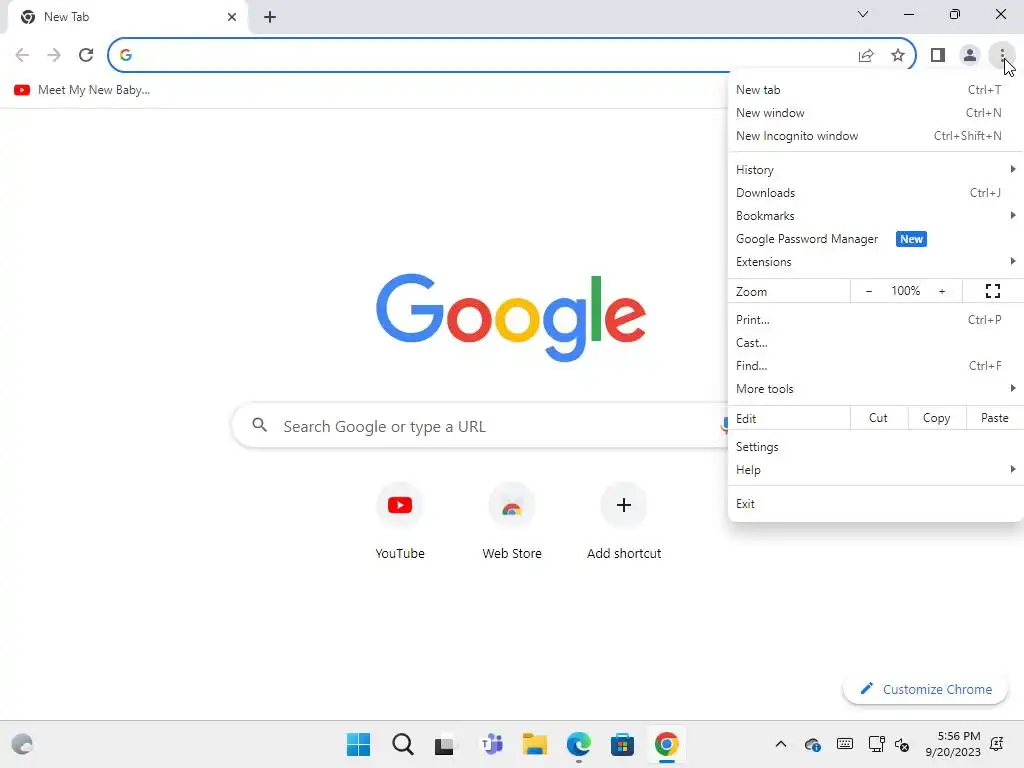Expand the History submenu
The image size is (1024, 768).
875,170
